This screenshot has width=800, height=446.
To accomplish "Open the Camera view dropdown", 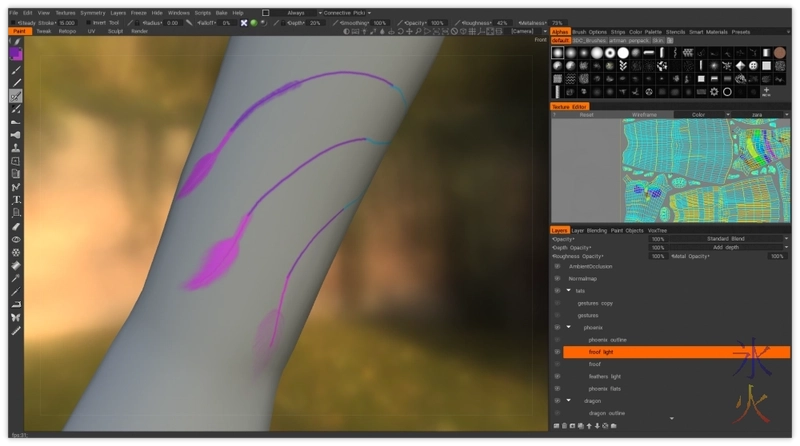I will point(524,31).
